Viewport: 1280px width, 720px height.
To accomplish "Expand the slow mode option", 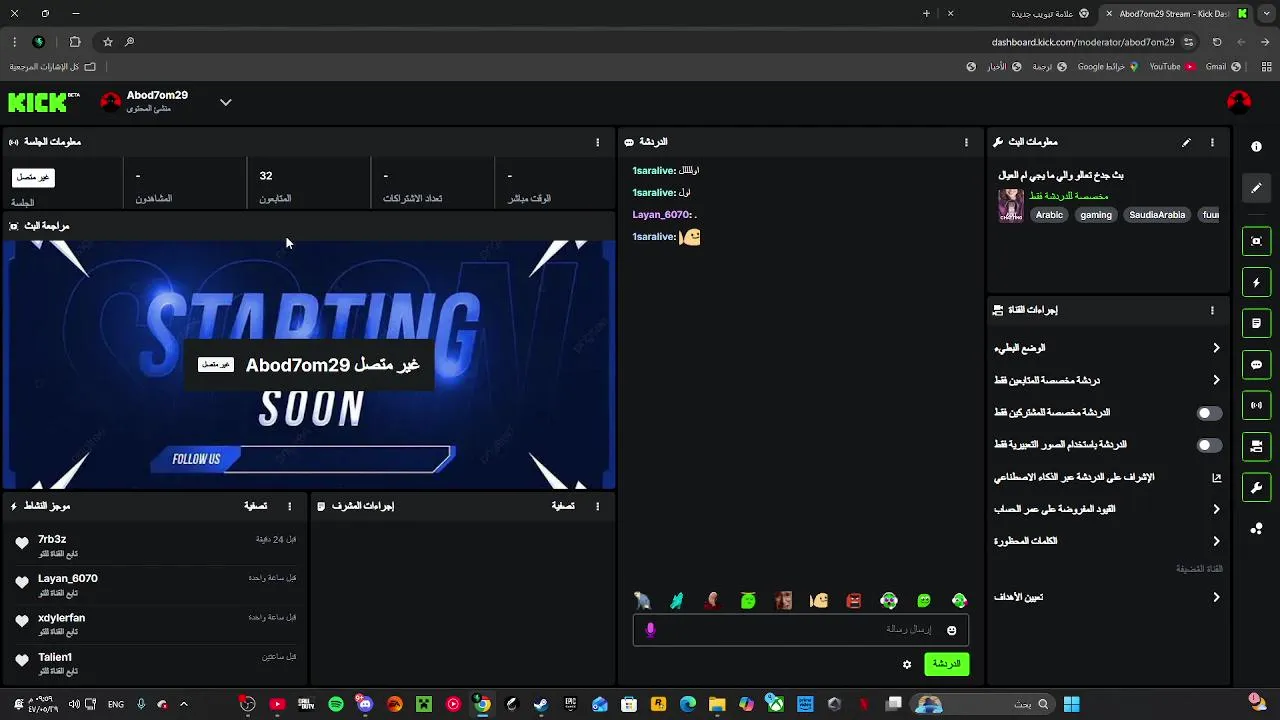I will coord(1108,348).
